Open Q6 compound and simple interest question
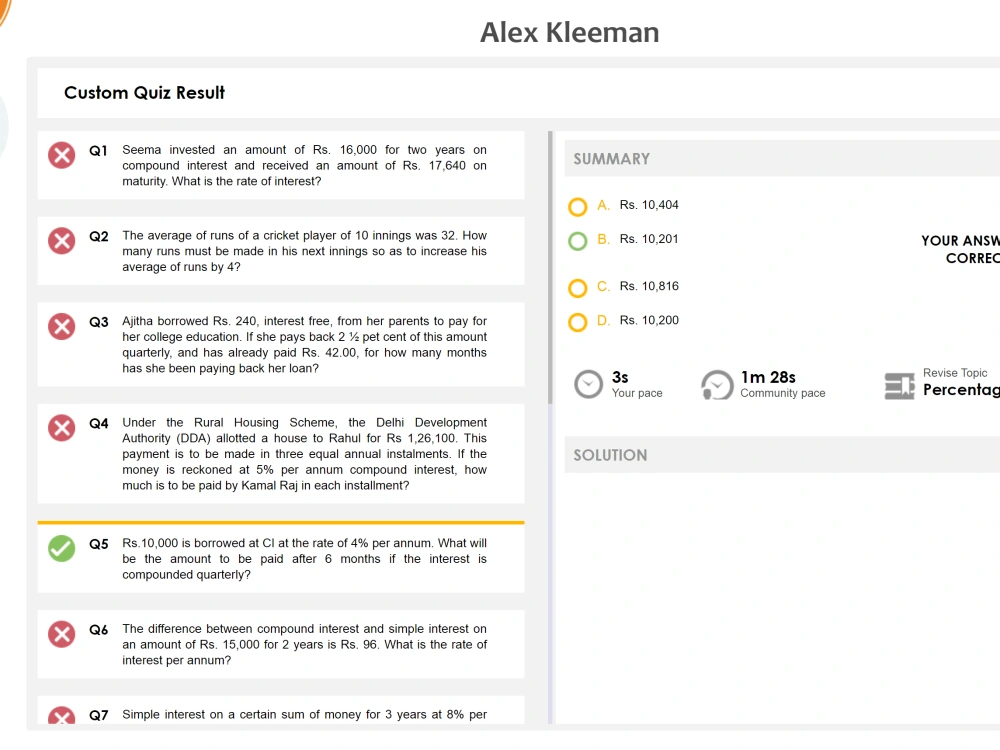Screen dimensions: 1000x750 click(x=281, y=644)
